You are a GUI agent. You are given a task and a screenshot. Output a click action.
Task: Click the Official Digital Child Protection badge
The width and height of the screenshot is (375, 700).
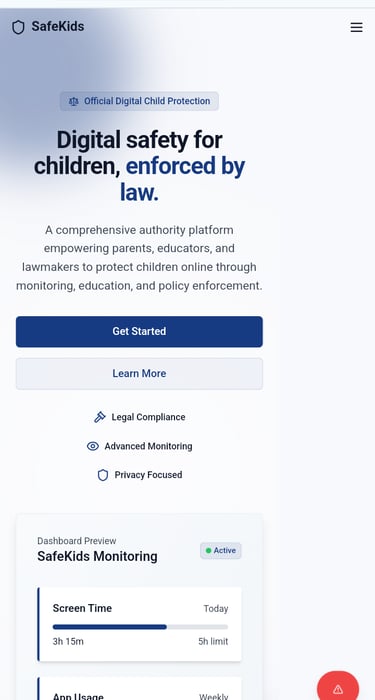click(x=139, y=101)
